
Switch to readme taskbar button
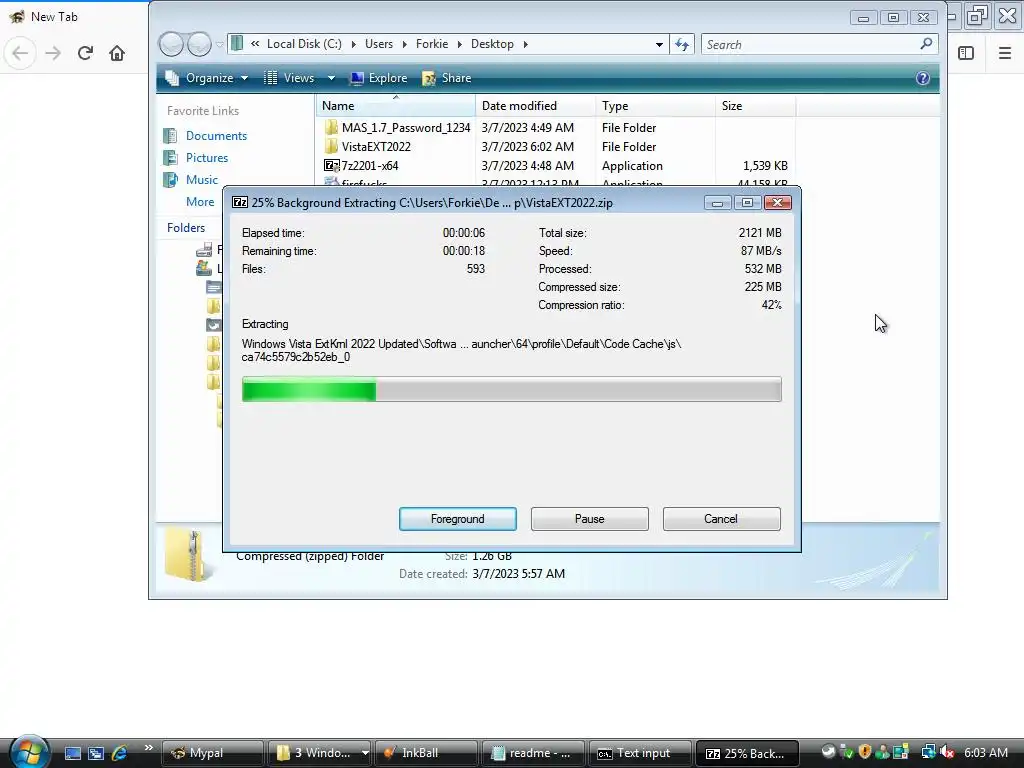pos(533,753)
